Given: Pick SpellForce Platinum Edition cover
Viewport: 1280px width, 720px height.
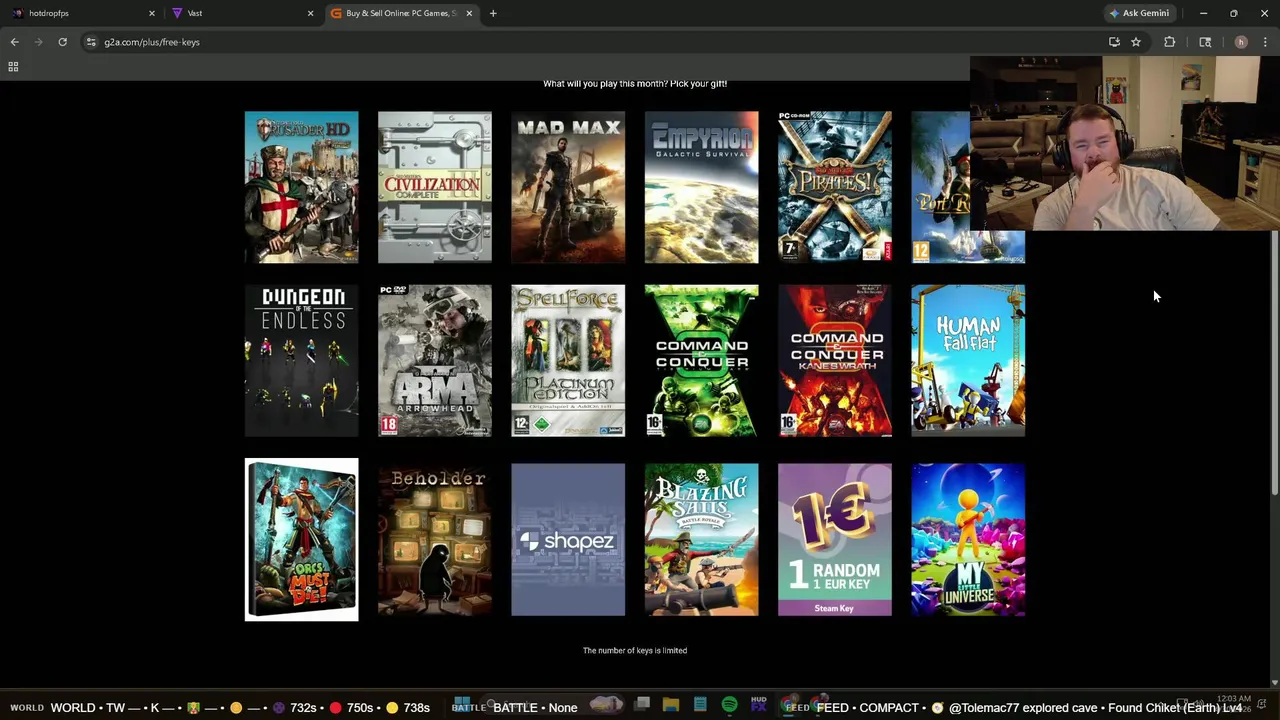Looking at the screenshot, I should (x=568, y=361).
